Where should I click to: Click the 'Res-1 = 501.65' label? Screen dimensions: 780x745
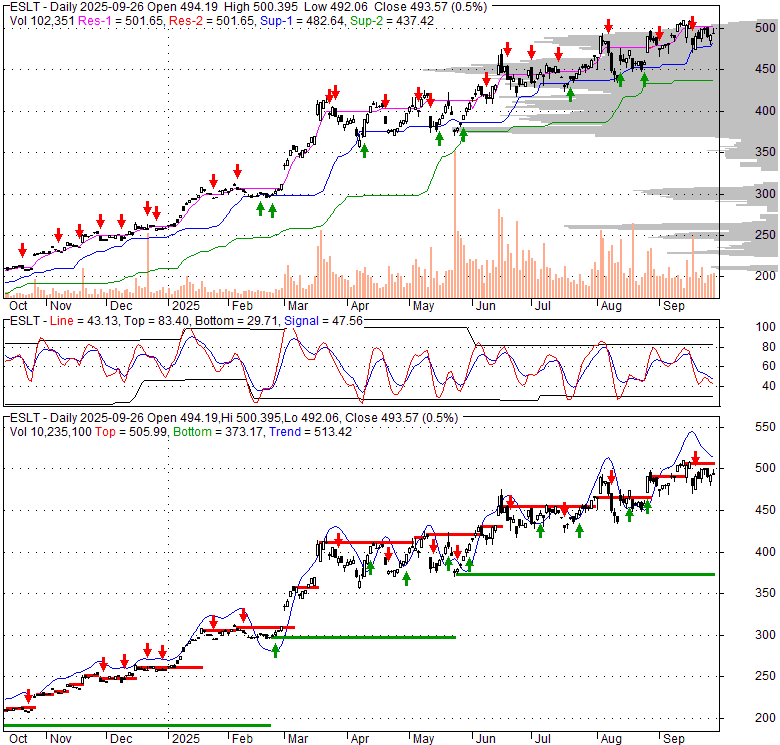point(121,21)
